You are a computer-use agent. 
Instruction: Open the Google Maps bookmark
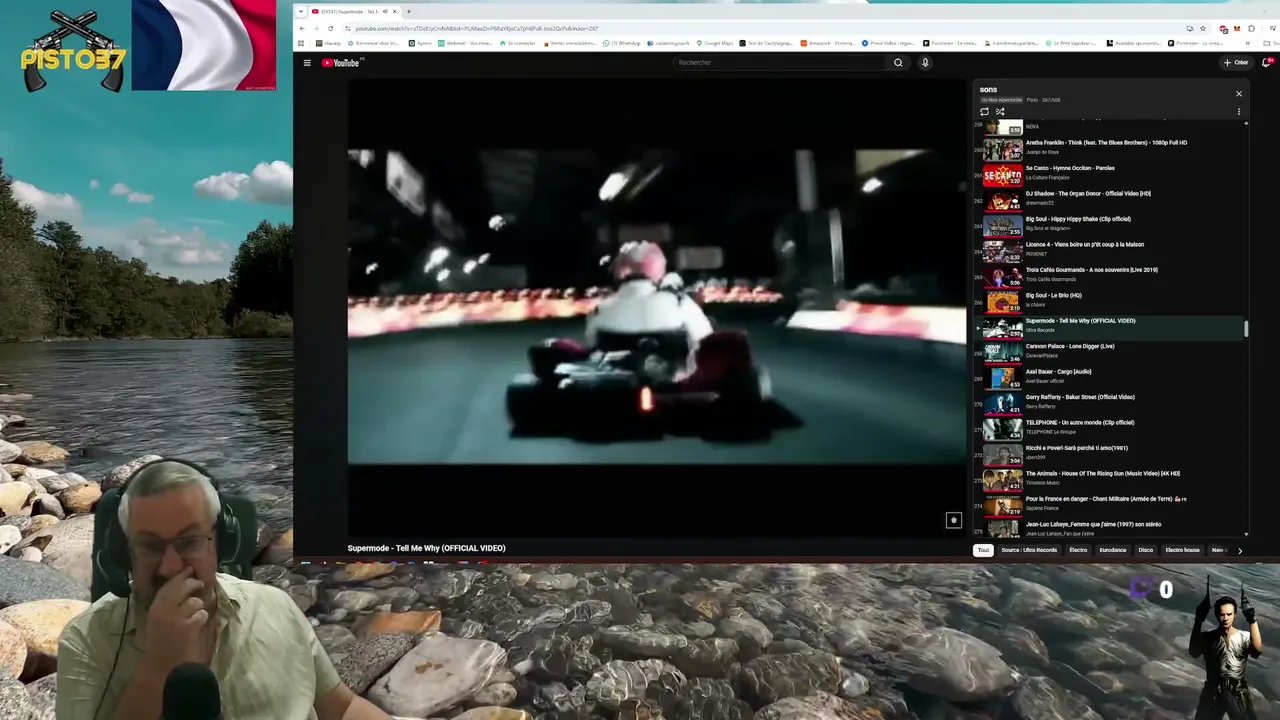(x=715, y=43)
